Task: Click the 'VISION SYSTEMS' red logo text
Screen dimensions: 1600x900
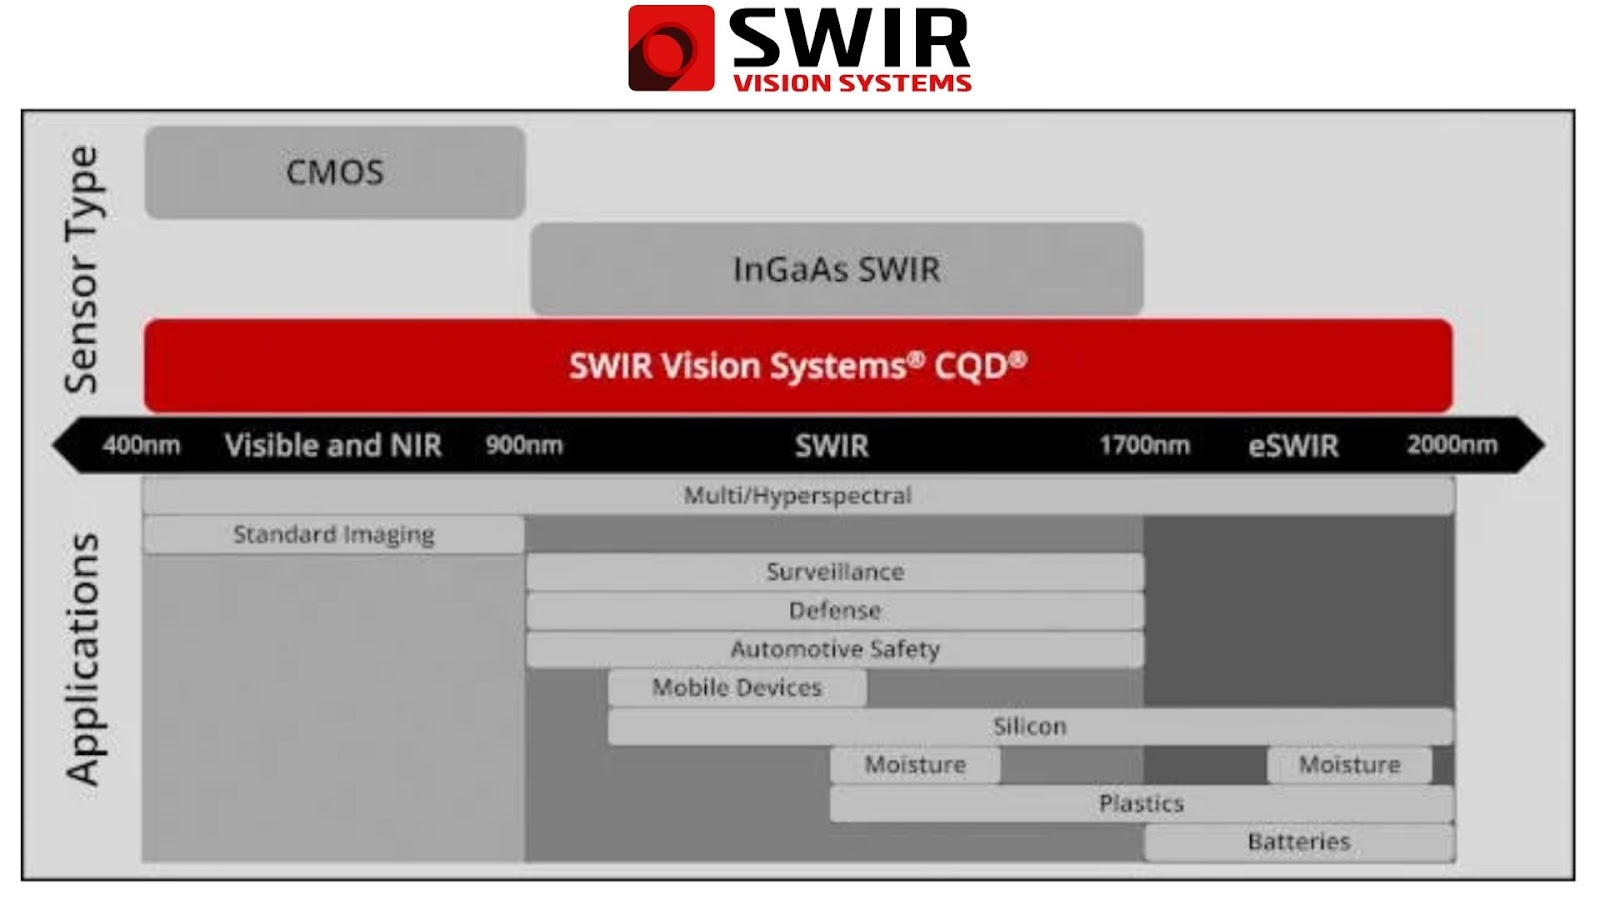Action: (852, 83)
